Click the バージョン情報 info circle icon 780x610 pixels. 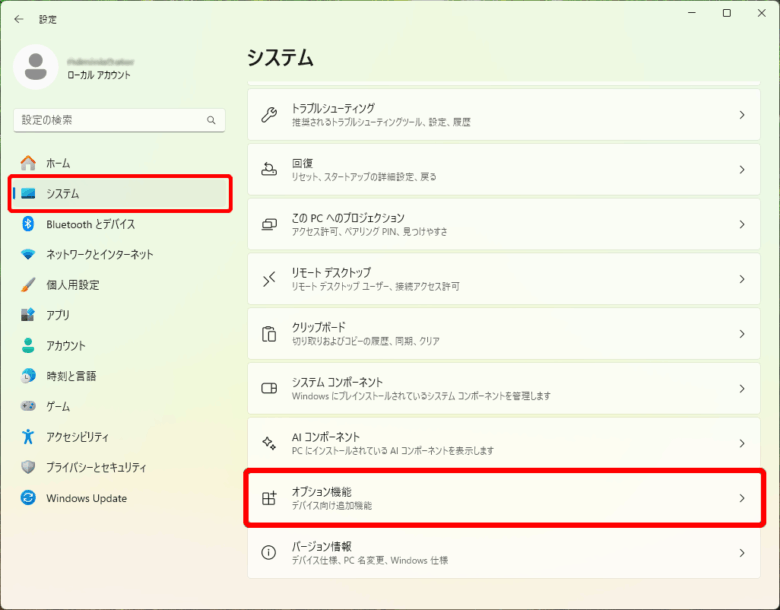pyautogui.click(x=269, y=553)
